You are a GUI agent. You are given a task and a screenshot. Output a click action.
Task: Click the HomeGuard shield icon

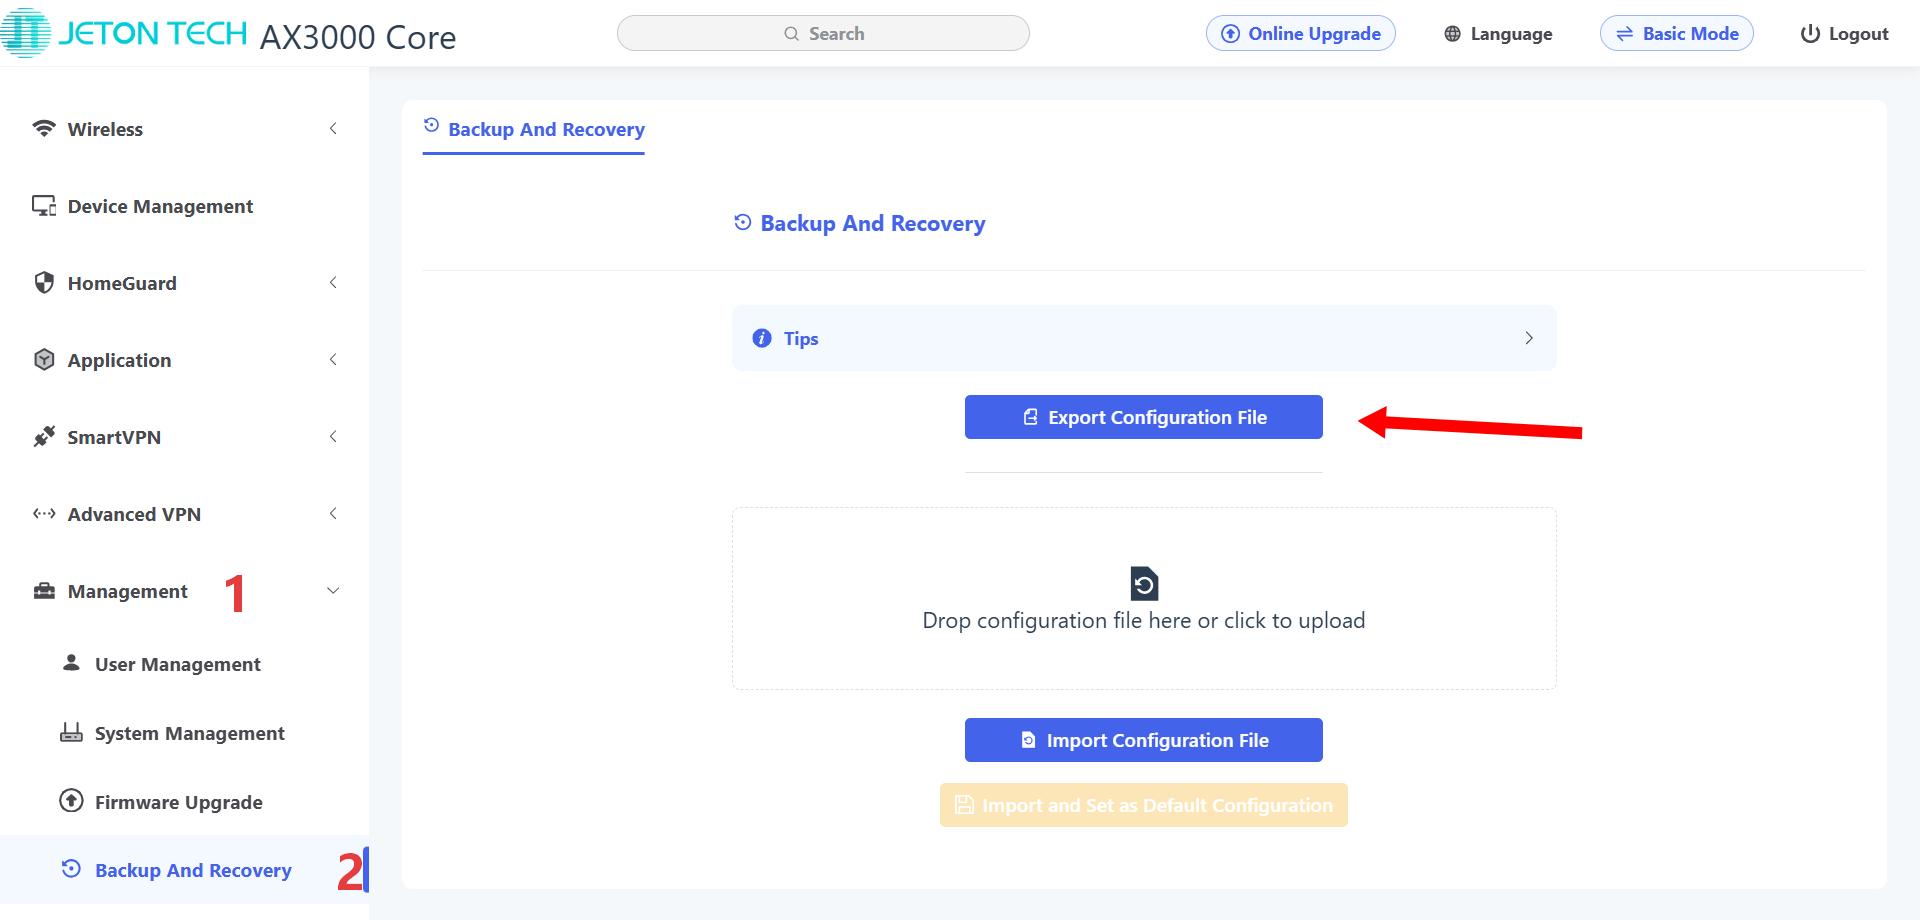point(44,282)
